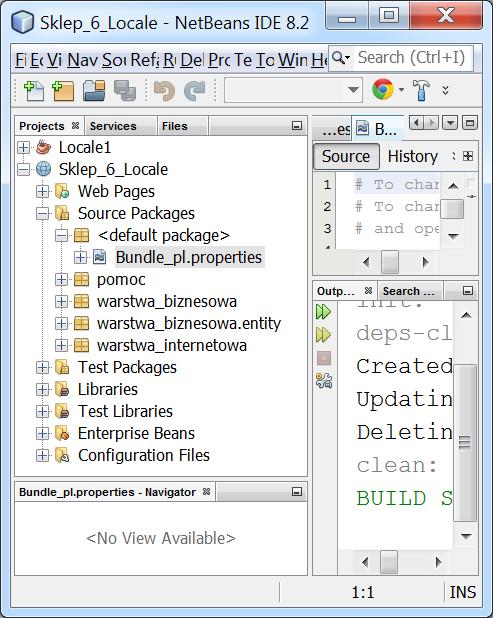
Task: Open the browser selection dropdown arrow
Action: tap(401, 89)
